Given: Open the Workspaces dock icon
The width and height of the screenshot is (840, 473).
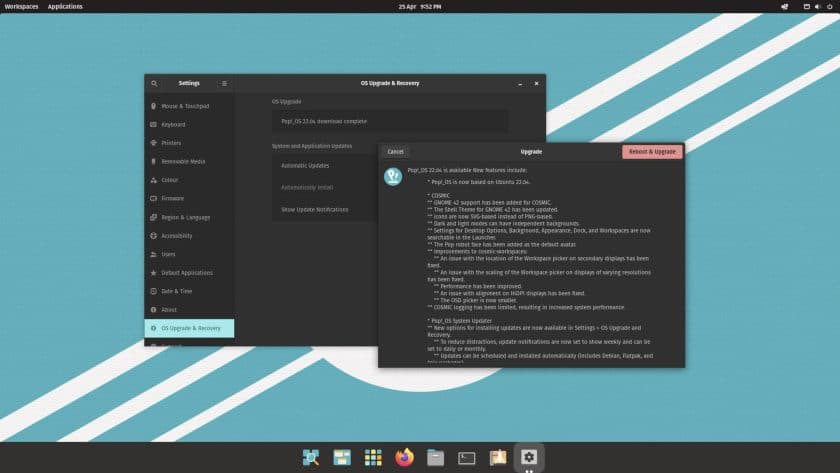Looking at the screenshot, I should pyautogui.click(x=342, y=457).
